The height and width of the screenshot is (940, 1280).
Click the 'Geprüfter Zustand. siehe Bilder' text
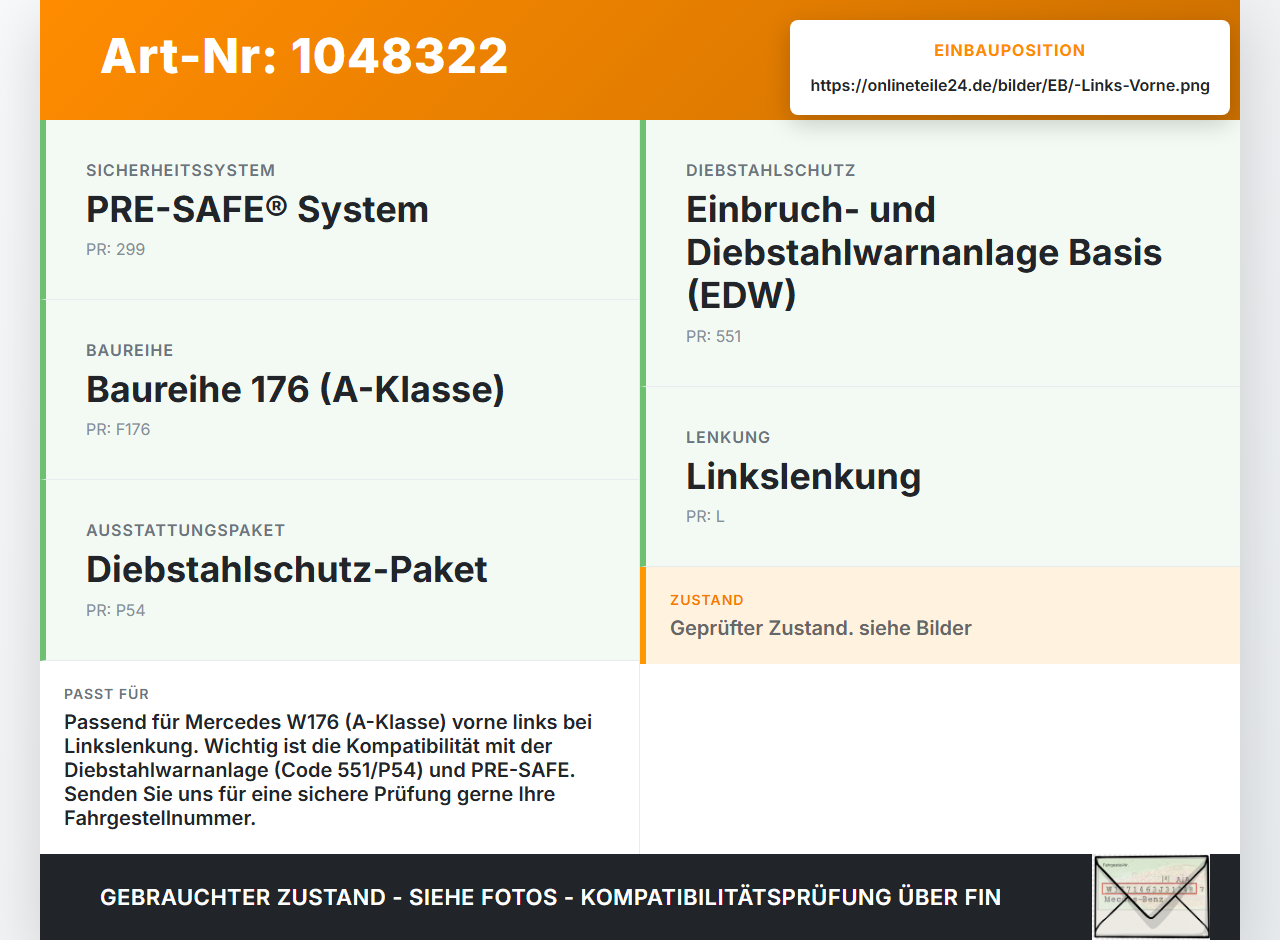[x=821, y=628]
